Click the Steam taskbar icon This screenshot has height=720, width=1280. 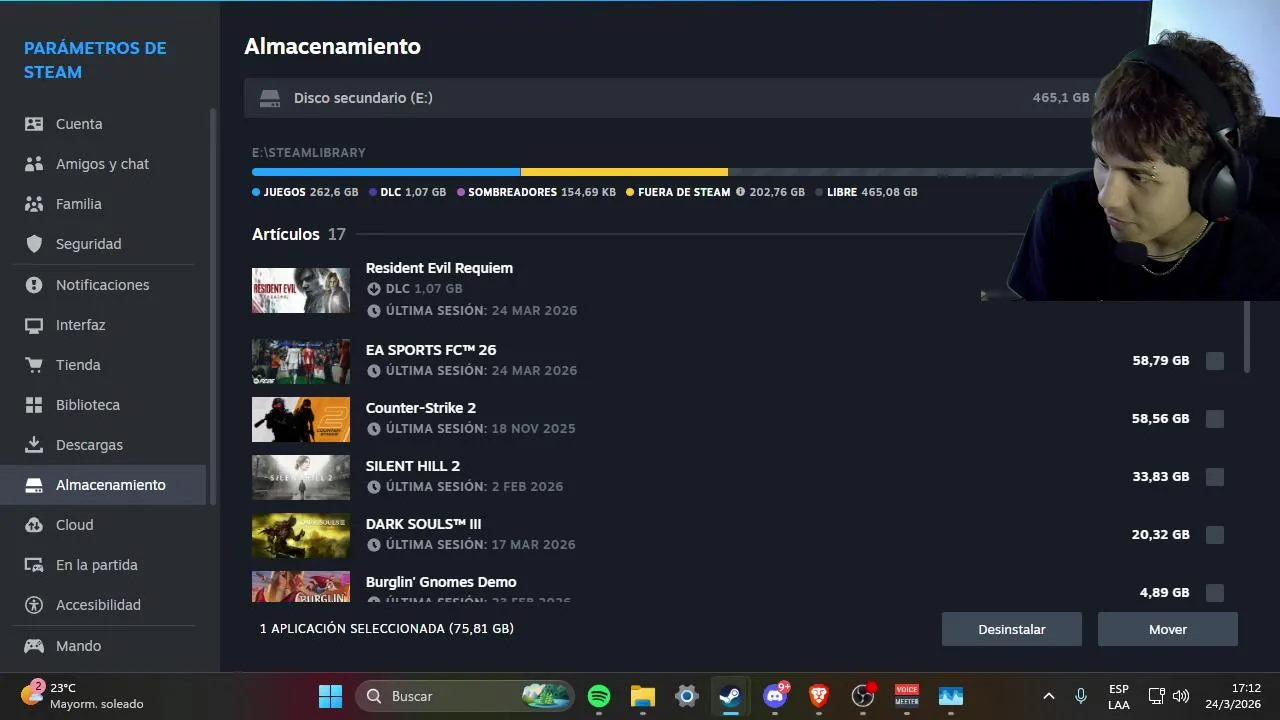[x=731, y=696]
